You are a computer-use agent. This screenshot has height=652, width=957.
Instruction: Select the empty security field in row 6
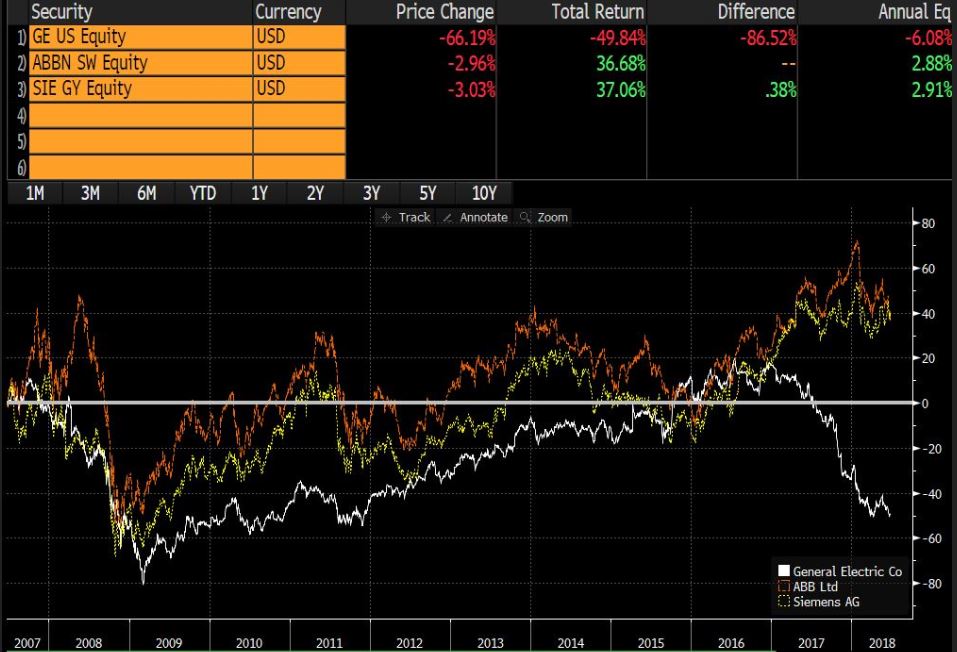(x=140, y=167)
